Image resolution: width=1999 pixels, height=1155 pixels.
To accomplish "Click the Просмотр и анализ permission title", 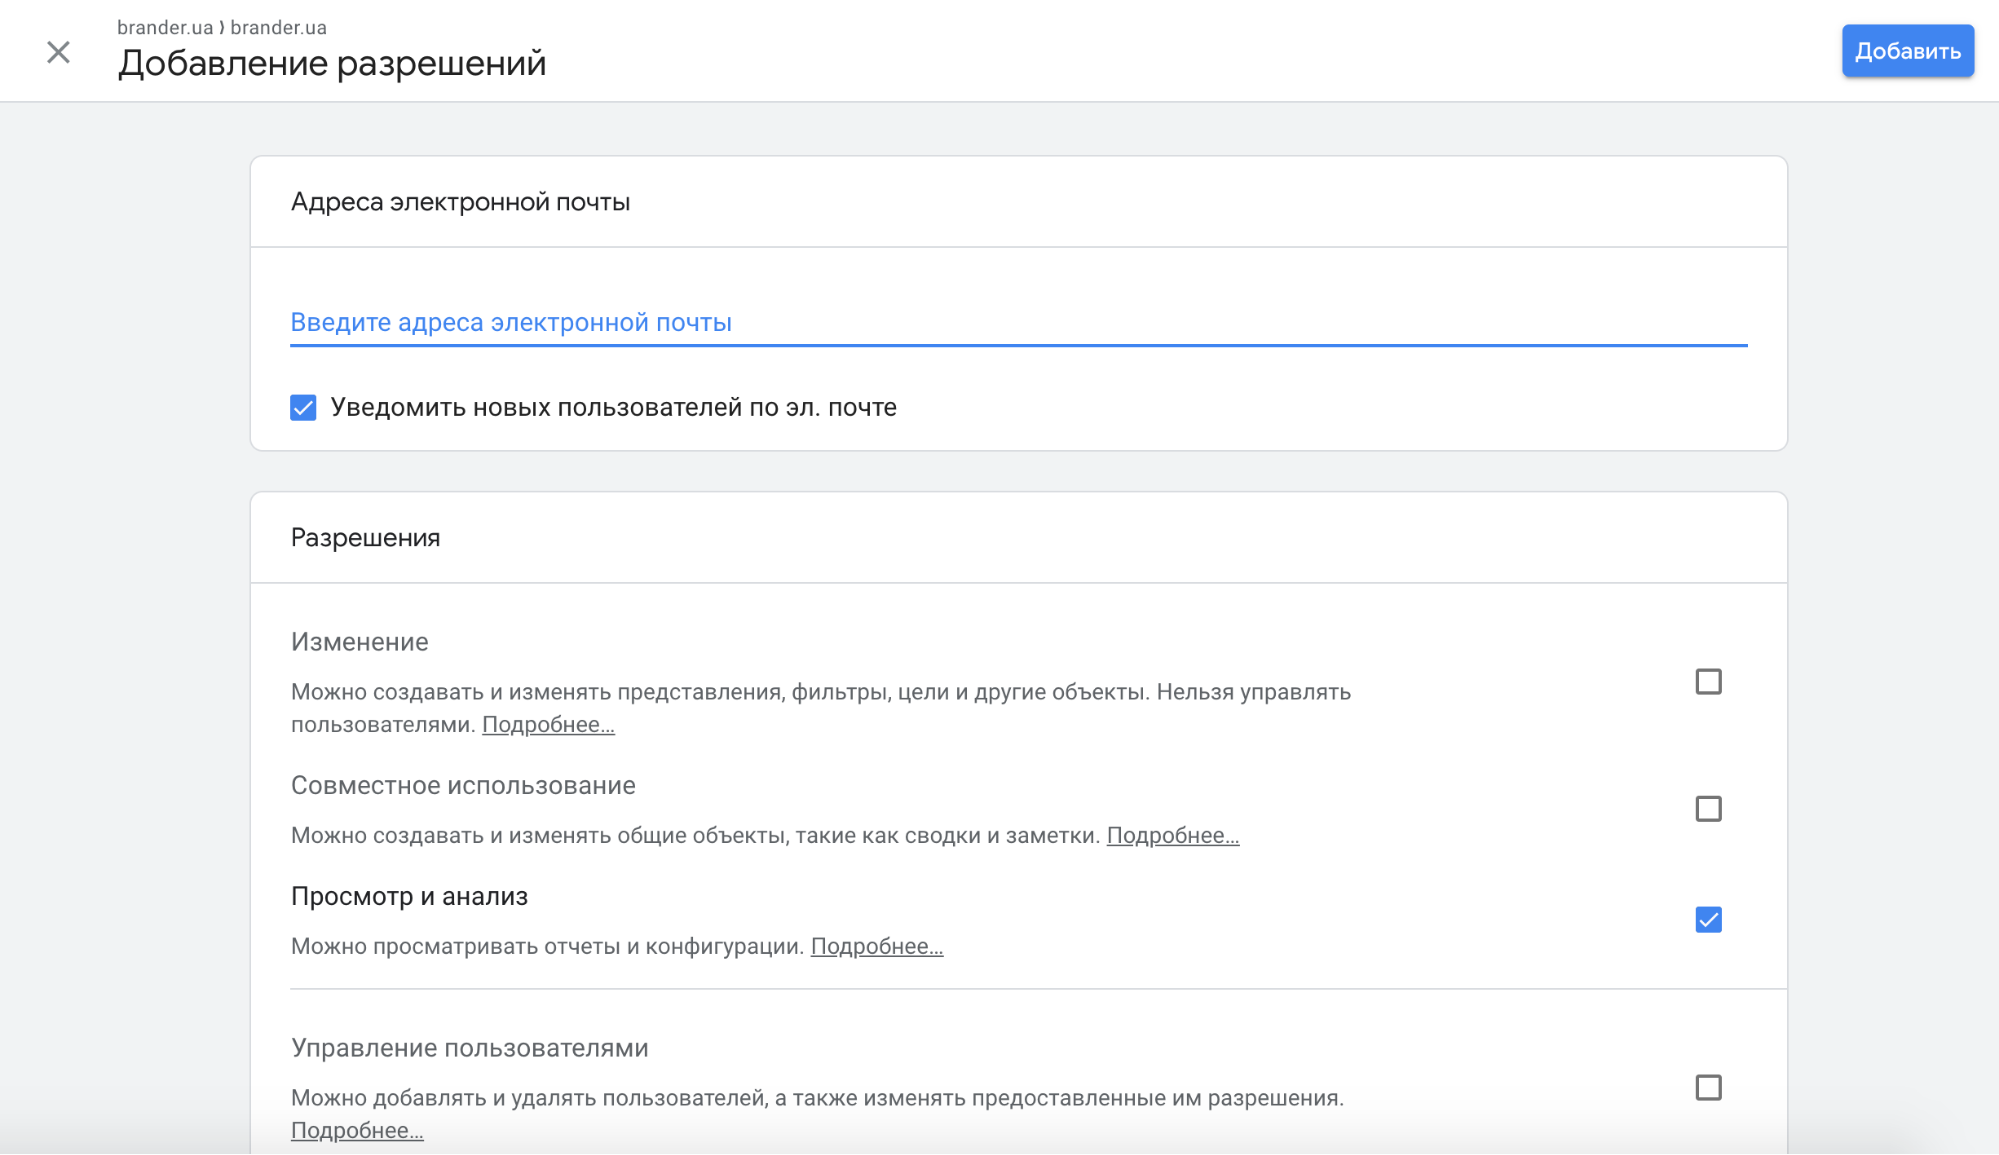I will click(x=409, y=897).
